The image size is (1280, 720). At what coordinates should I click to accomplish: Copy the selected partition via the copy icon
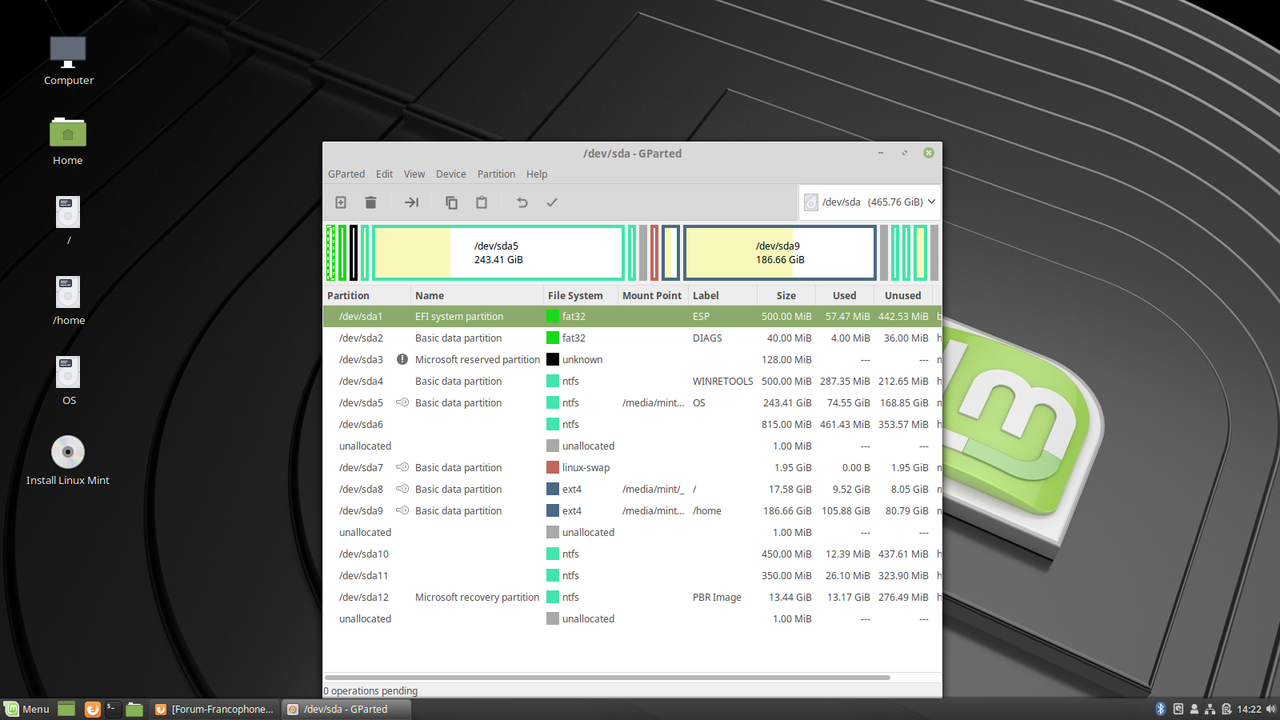click(x=451, y=202)
